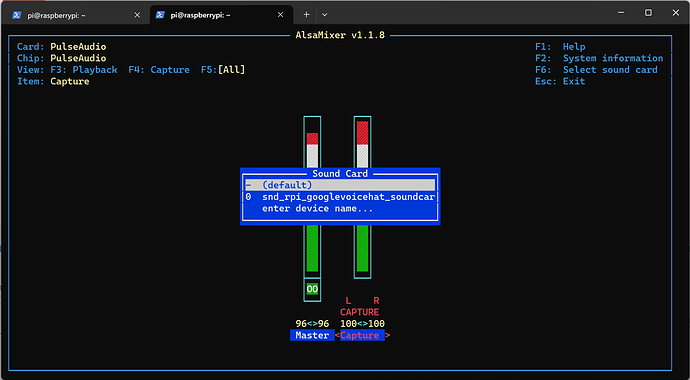This screenshot has width=690, height=380.
Task: Click F4: Capture view option
Action: coord(159,69)
